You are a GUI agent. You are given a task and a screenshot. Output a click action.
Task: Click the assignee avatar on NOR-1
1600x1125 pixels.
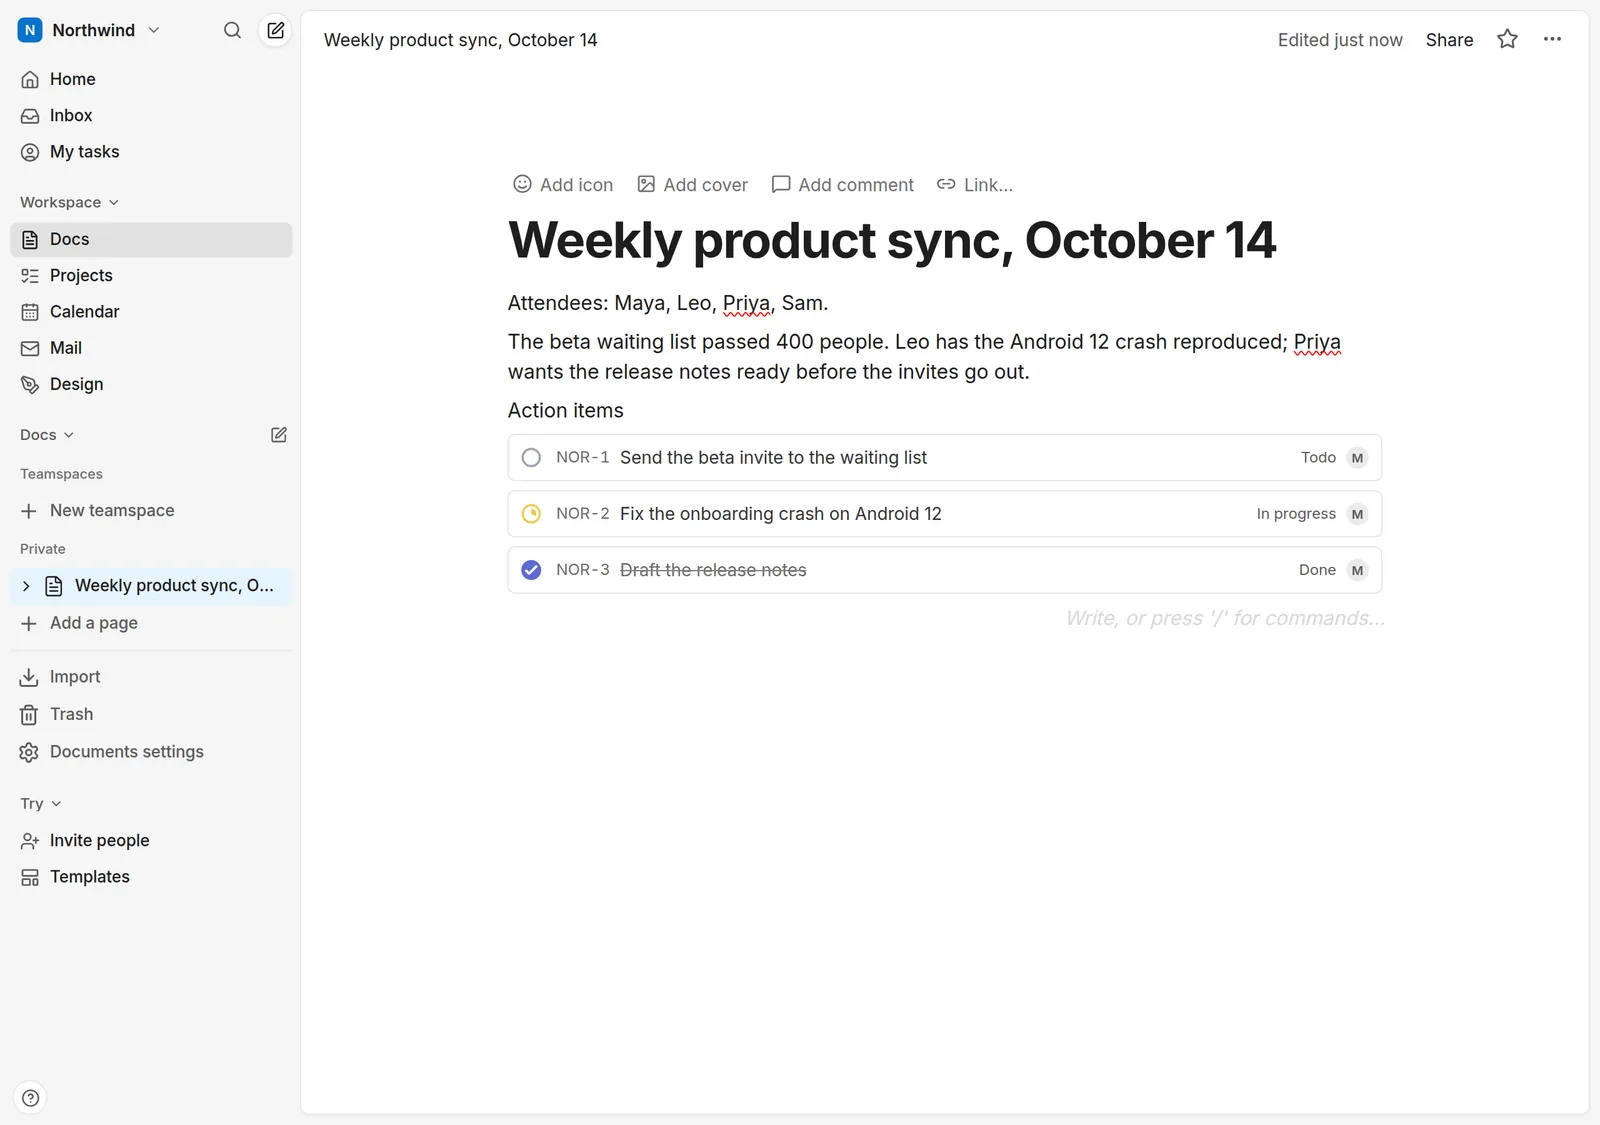[1357, 458]
